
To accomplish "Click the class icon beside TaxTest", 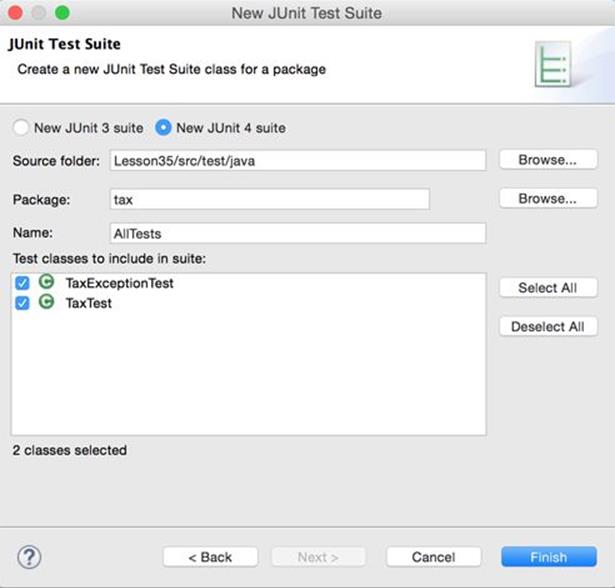I will [x=46, y=302].
